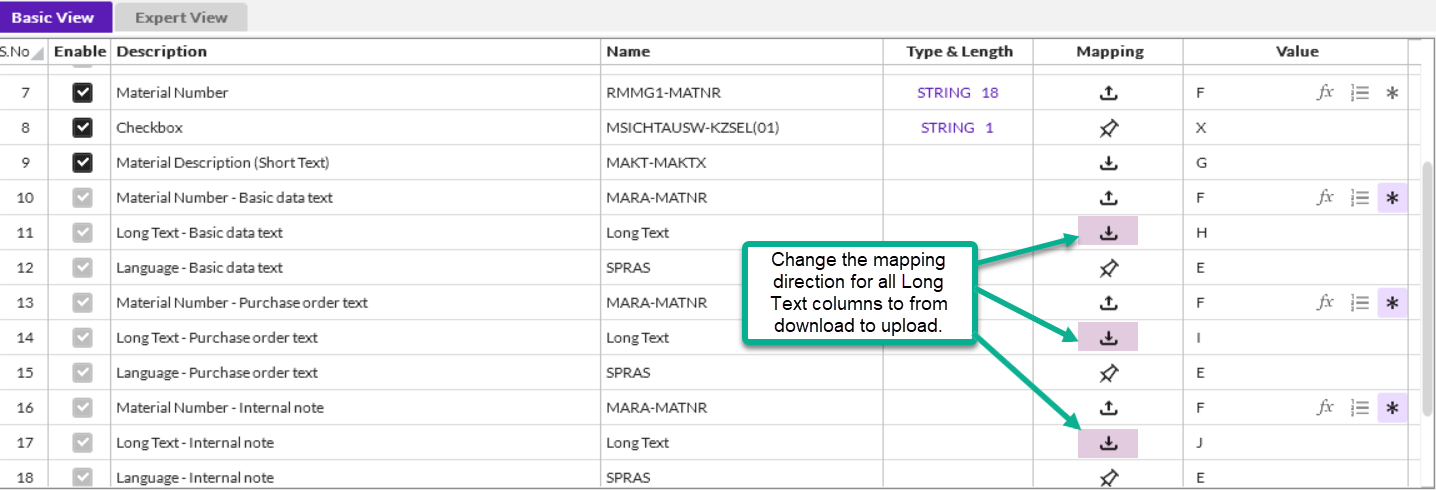Toggle Enable checkbox for Material Description row 9
Viewport: 1436px width, 490px height.
[83, 163]
